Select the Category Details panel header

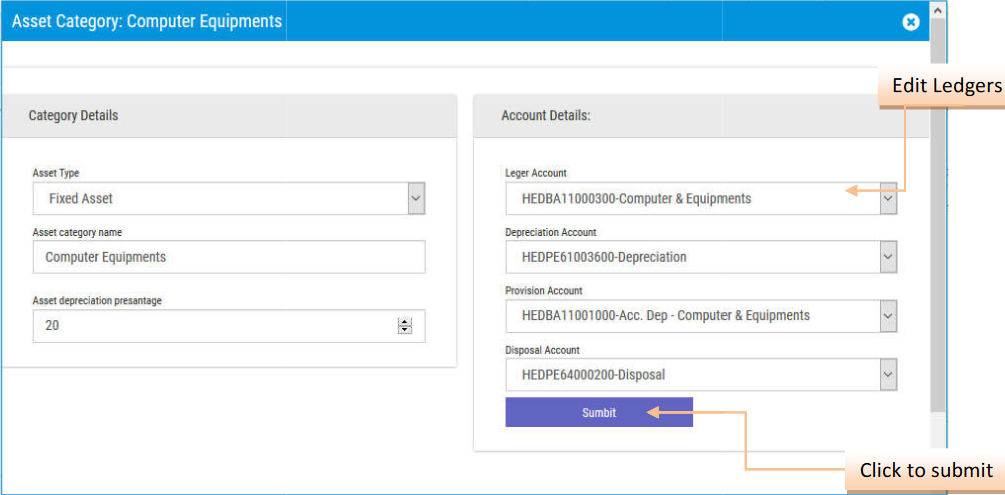[73, 116]
